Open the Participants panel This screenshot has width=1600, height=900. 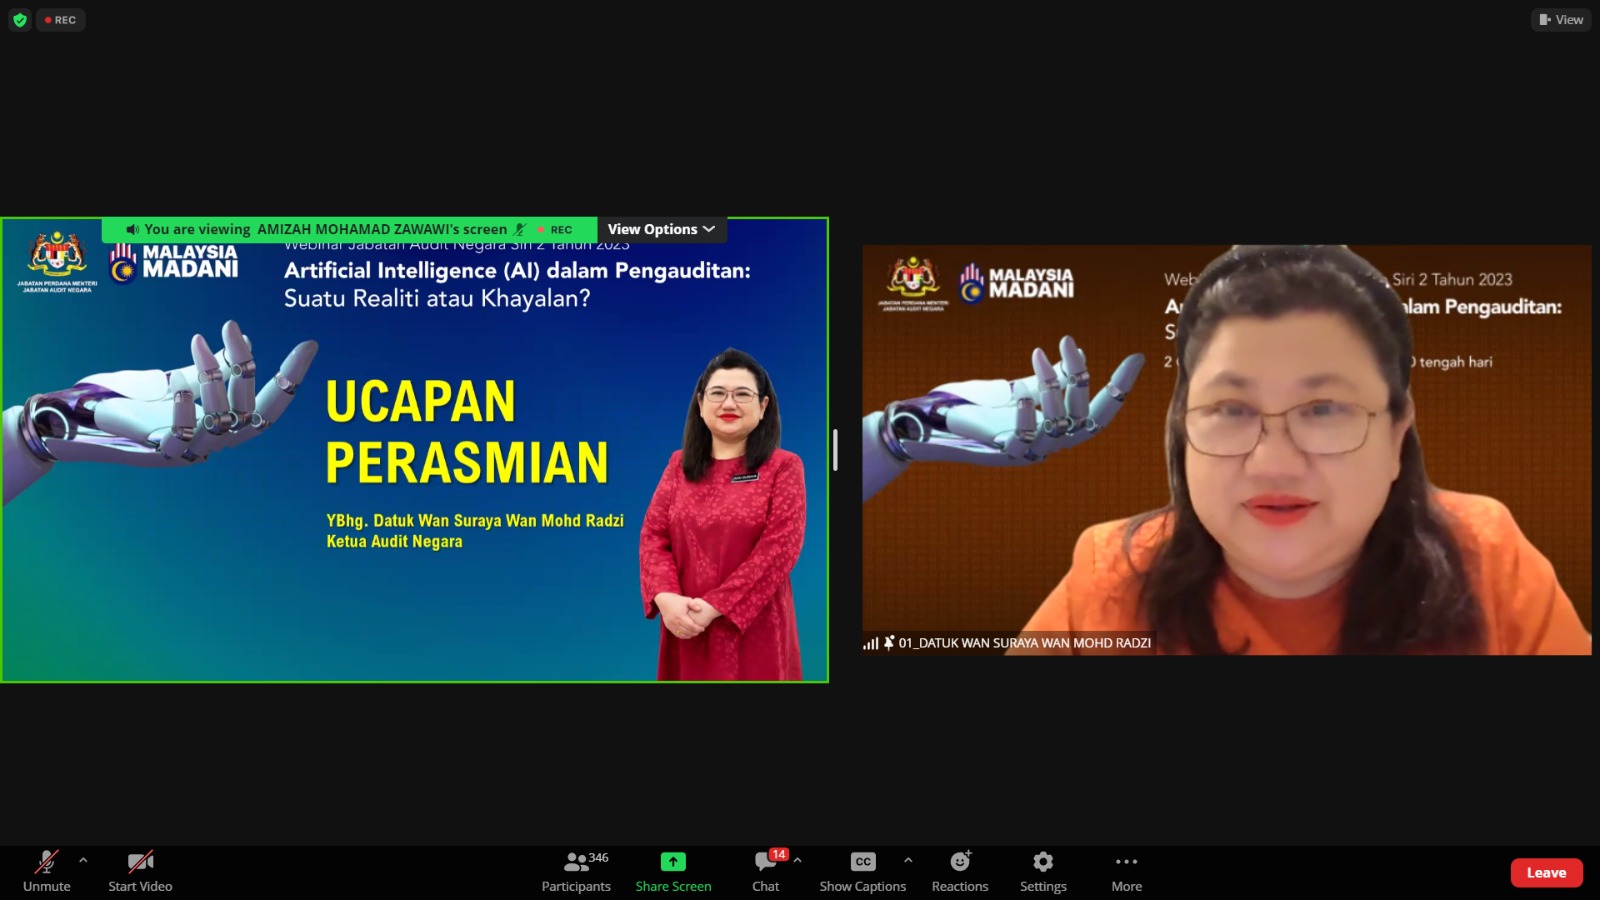click(576, 871)
